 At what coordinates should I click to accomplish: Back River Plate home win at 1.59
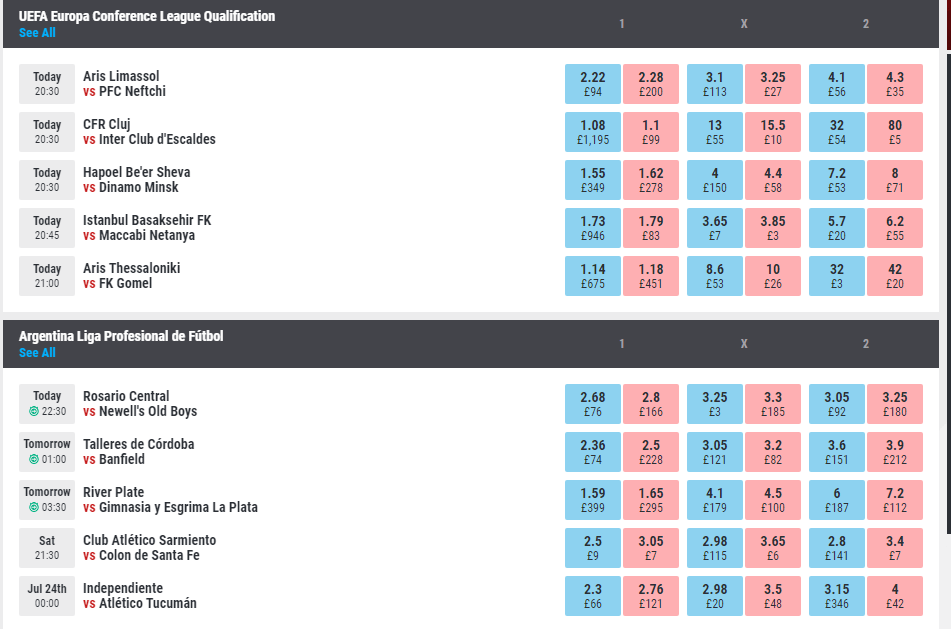tap(593, 500)
